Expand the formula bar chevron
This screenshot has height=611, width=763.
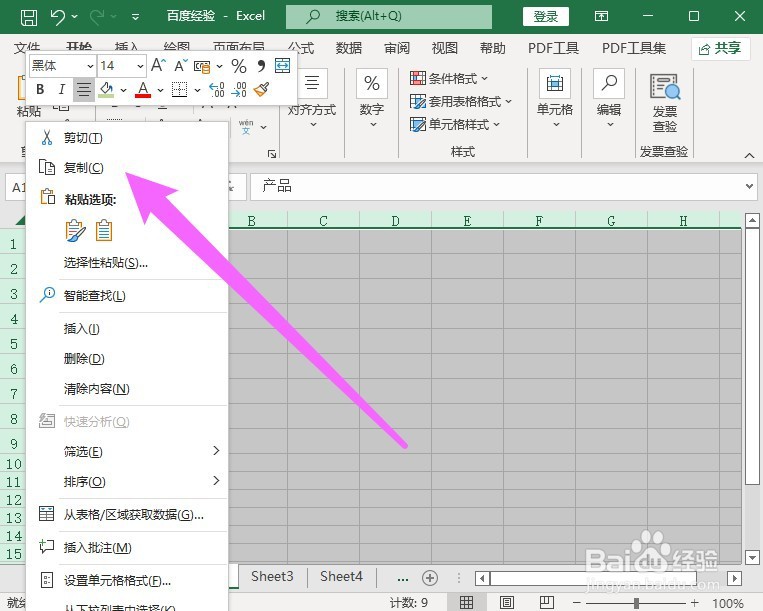tap(749, 186)
